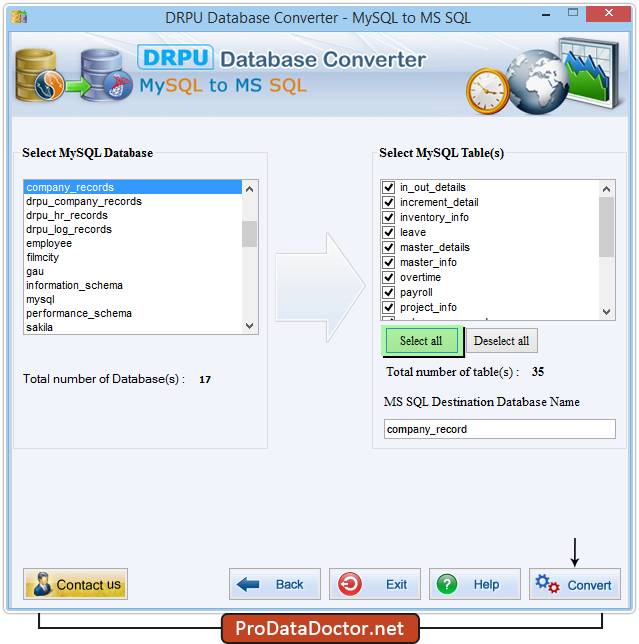The image size is (639, 644).
Task: Uncheck the inventory_info table checkbox
Action: (388, 217)
